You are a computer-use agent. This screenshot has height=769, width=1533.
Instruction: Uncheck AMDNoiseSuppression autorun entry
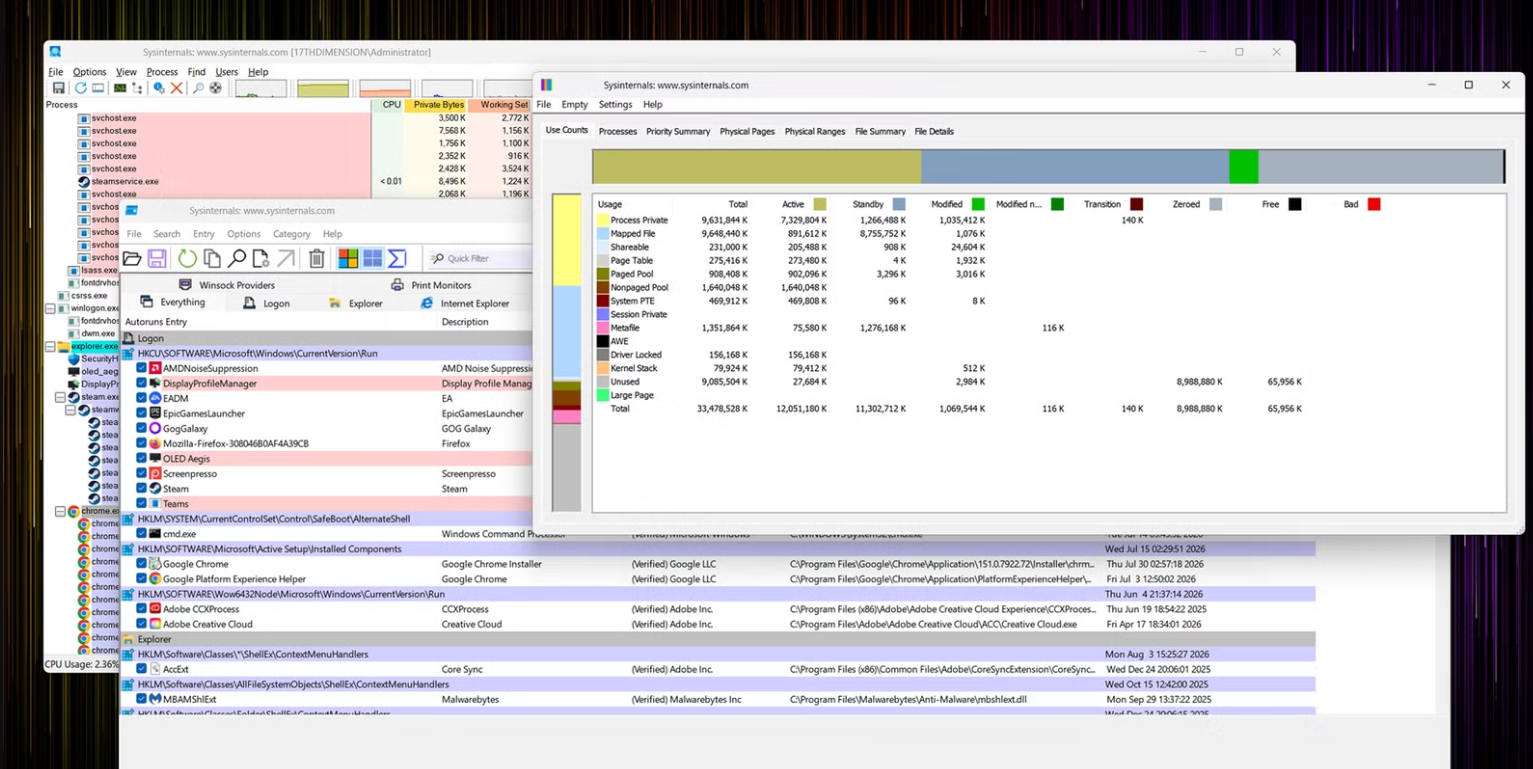(x=141, y=368)
